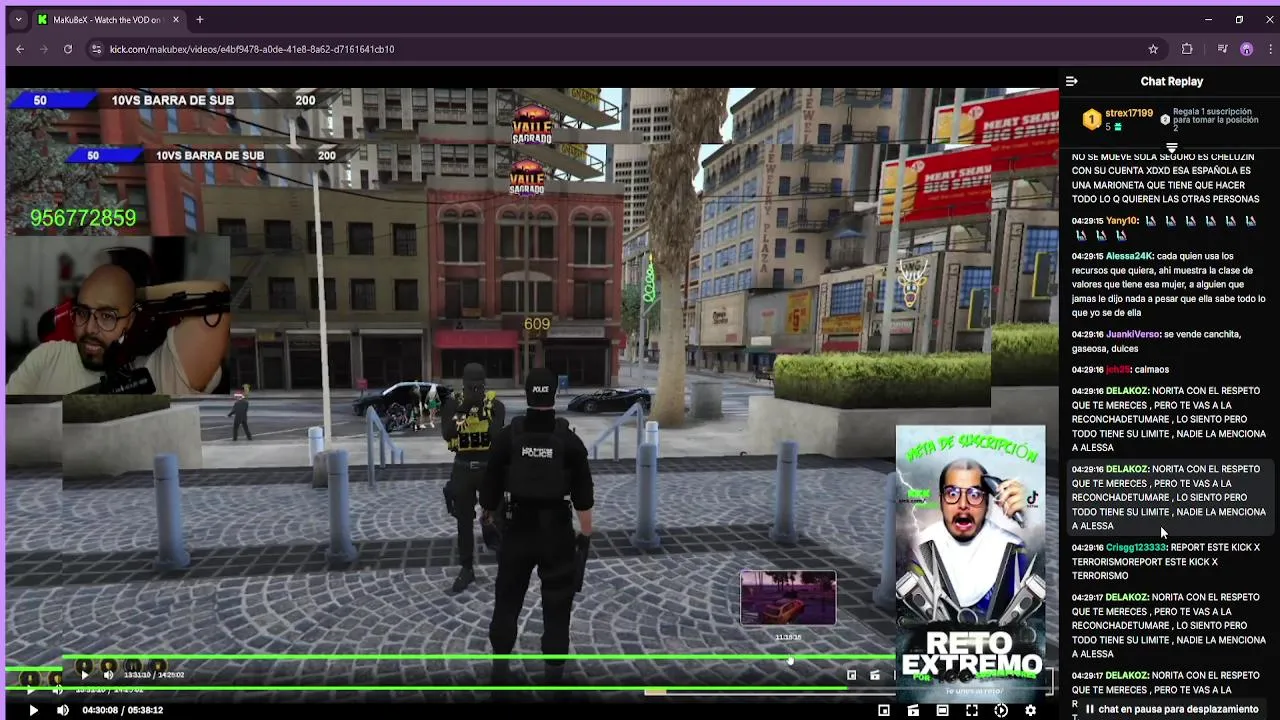Open strex17199's profile from the leaderboard

tap(1129, 113)
